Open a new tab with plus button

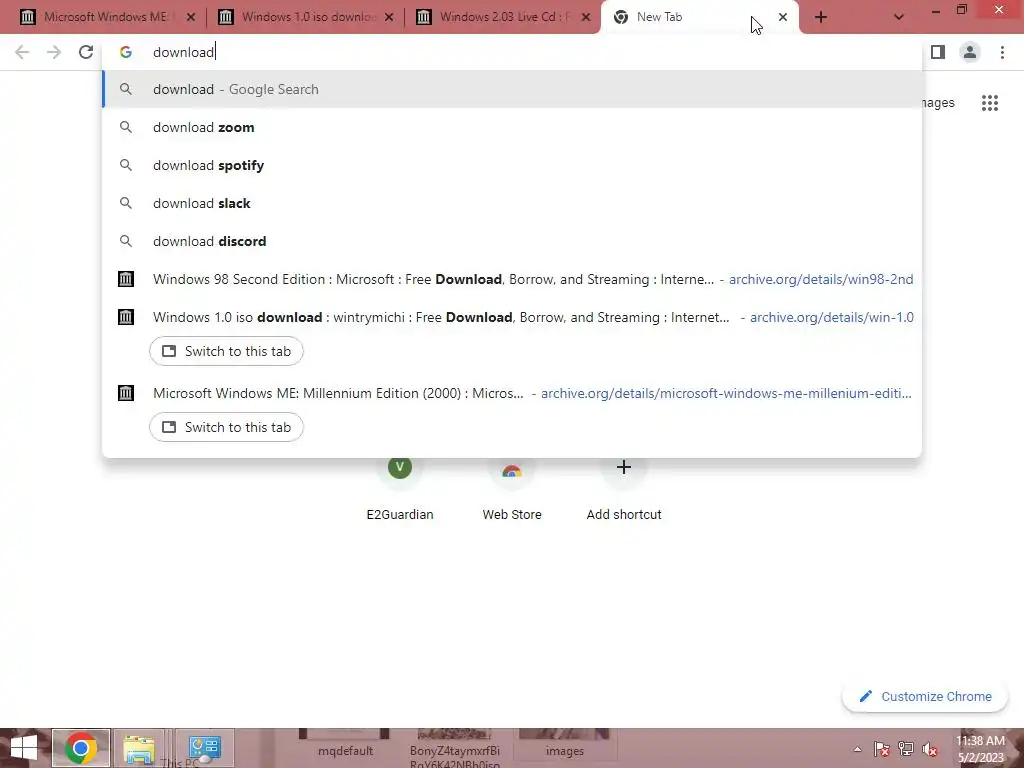pos(821,17)
